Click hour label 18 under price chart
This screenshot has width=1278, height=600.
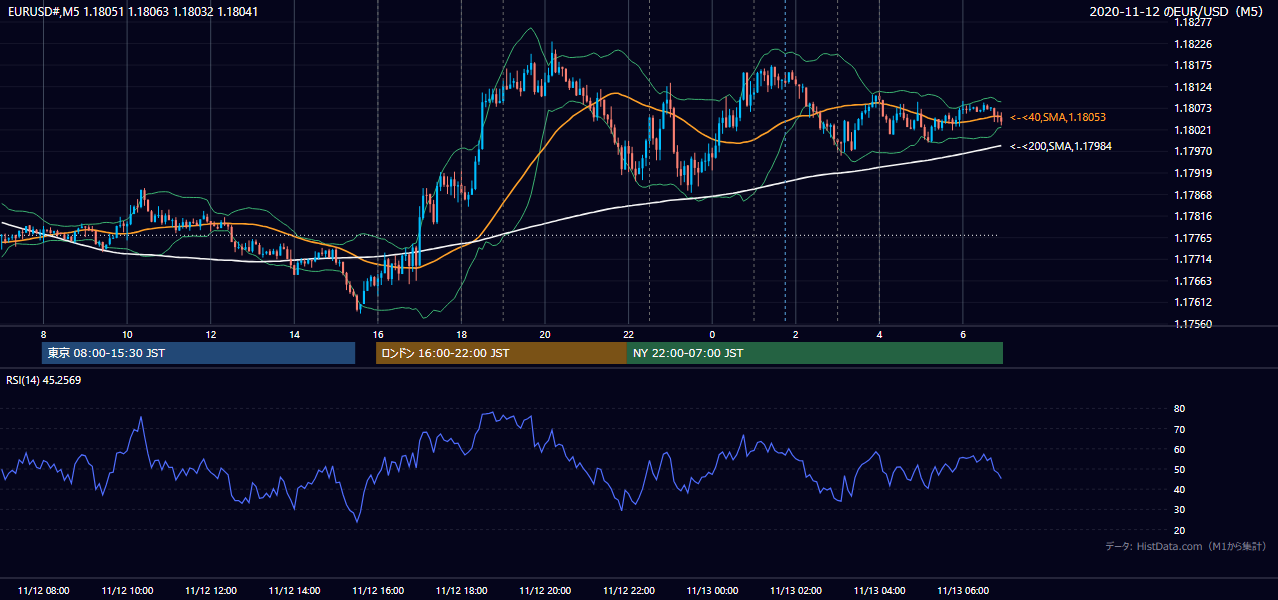click(461, 333)
